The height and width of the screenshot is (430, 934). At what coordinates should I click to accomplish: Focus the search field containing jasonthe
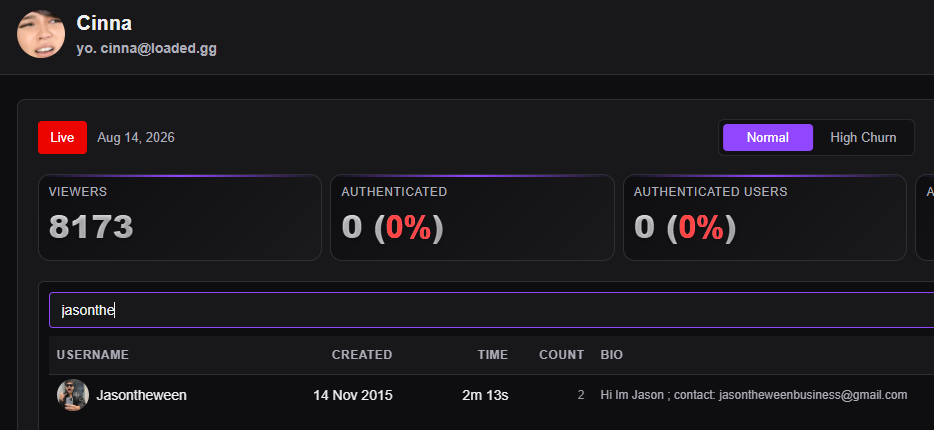click(491, 310)
